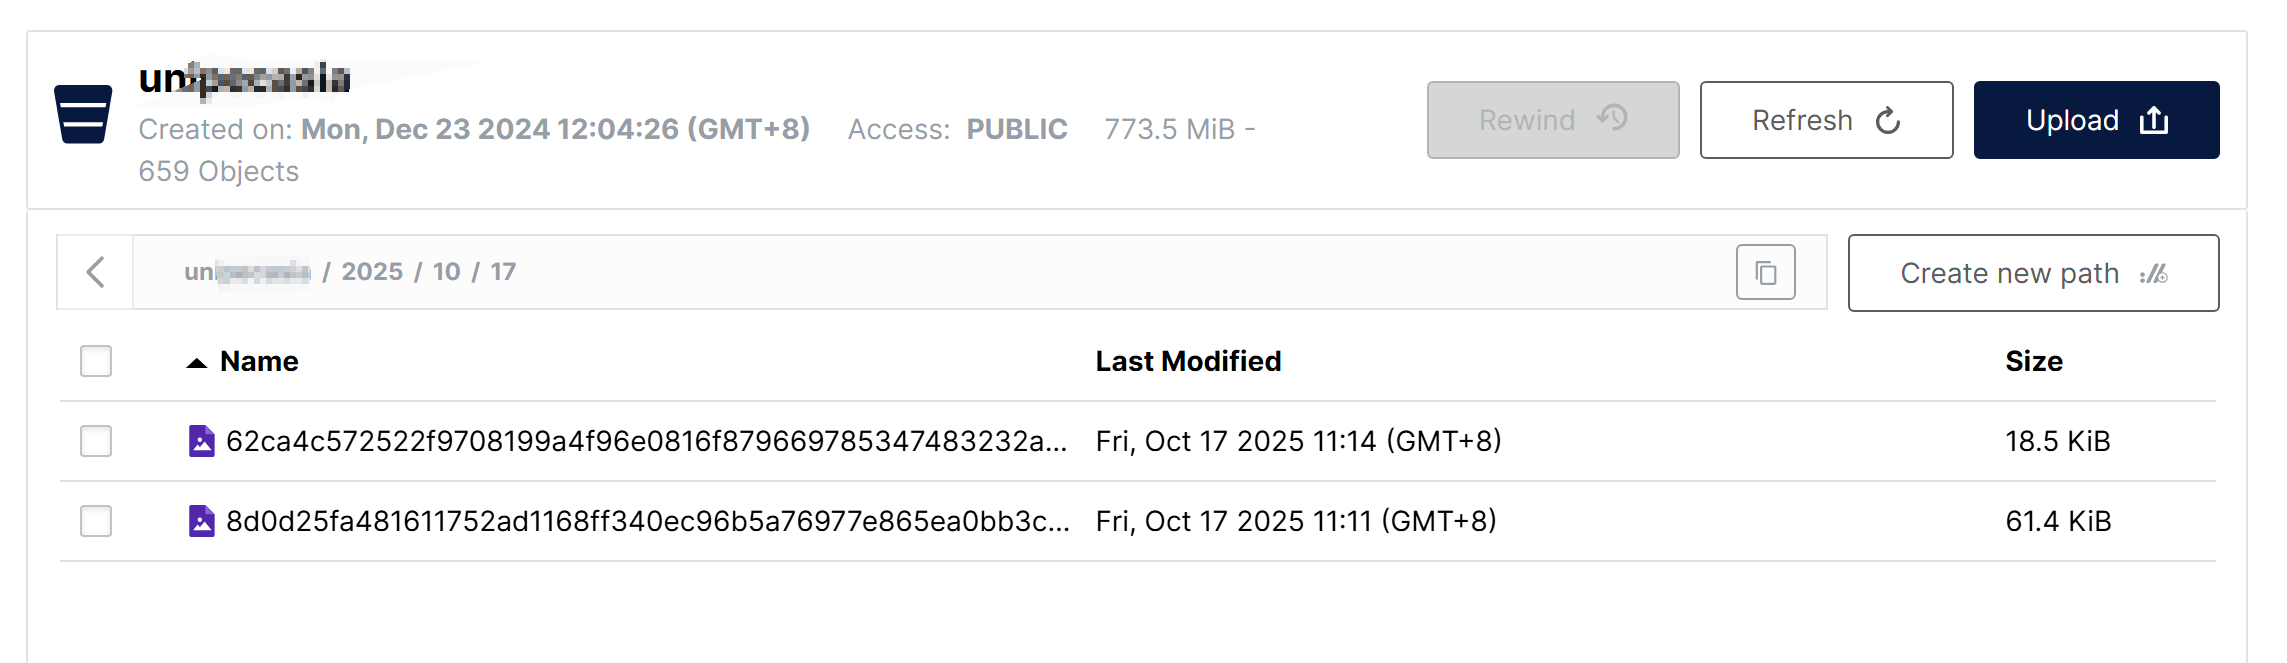
Task: Open the 8d0d25fa object row
Action: point(647,521)
